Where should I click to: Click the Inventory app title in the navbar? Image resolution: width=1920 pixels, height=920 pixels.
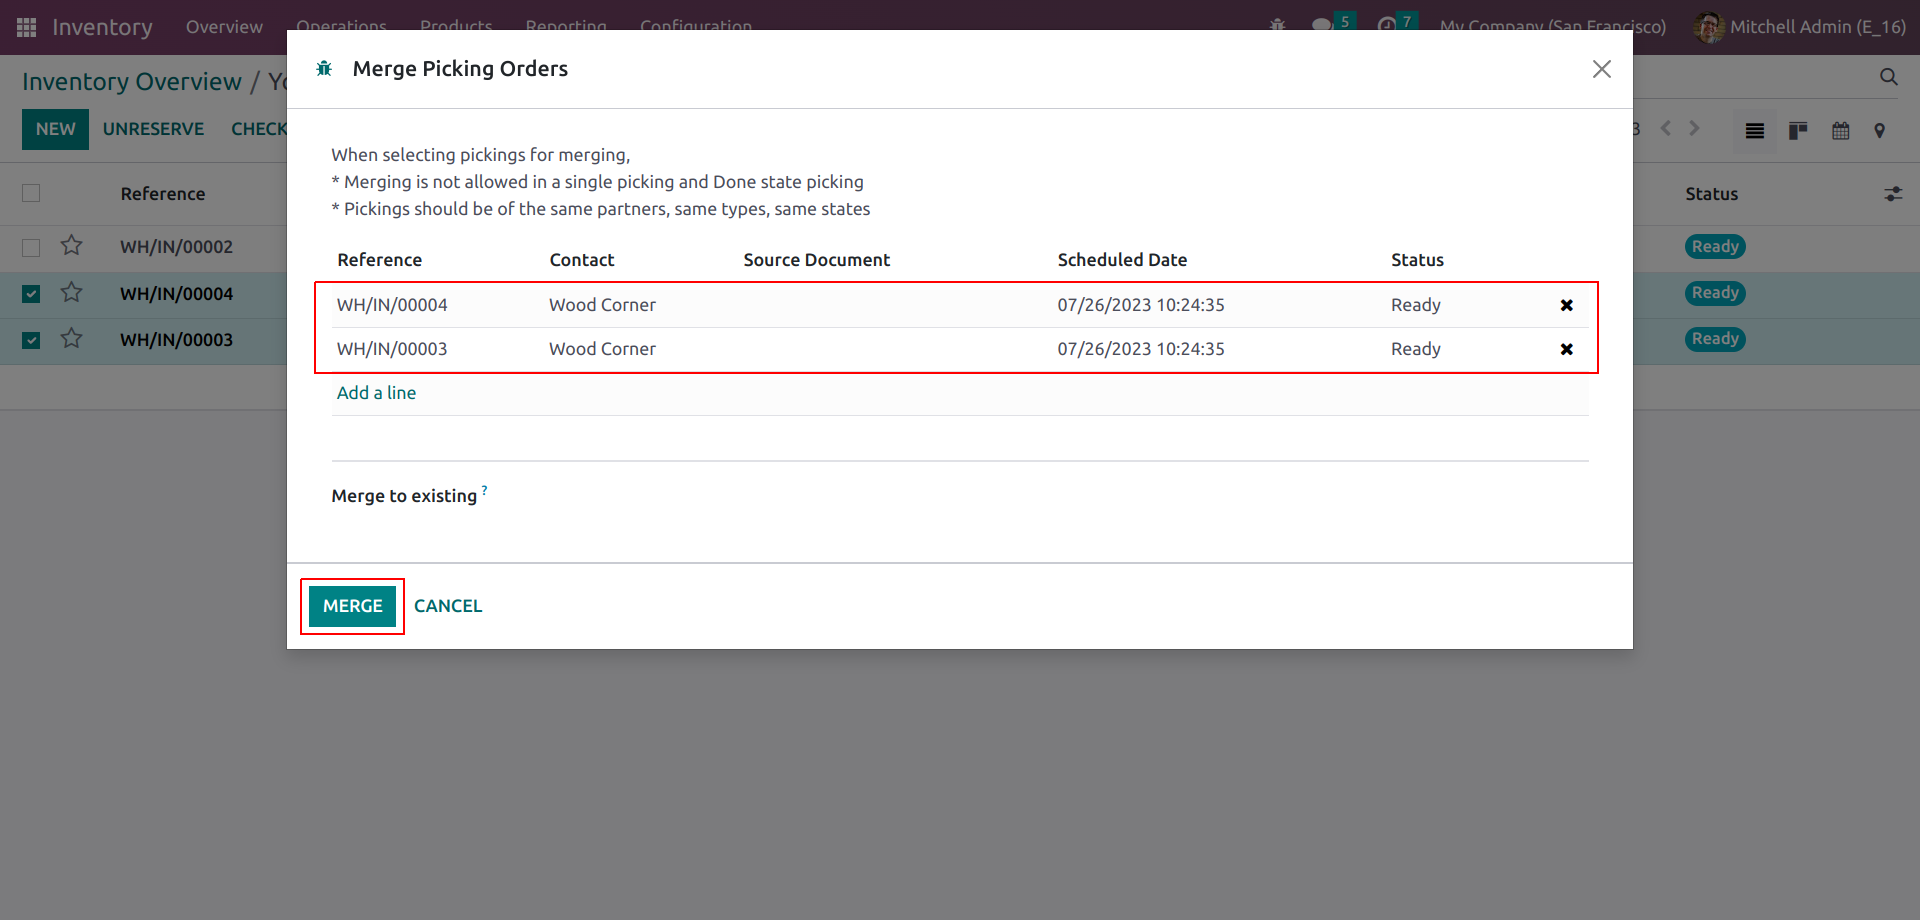pyautogui.click(x=102, y=27)
